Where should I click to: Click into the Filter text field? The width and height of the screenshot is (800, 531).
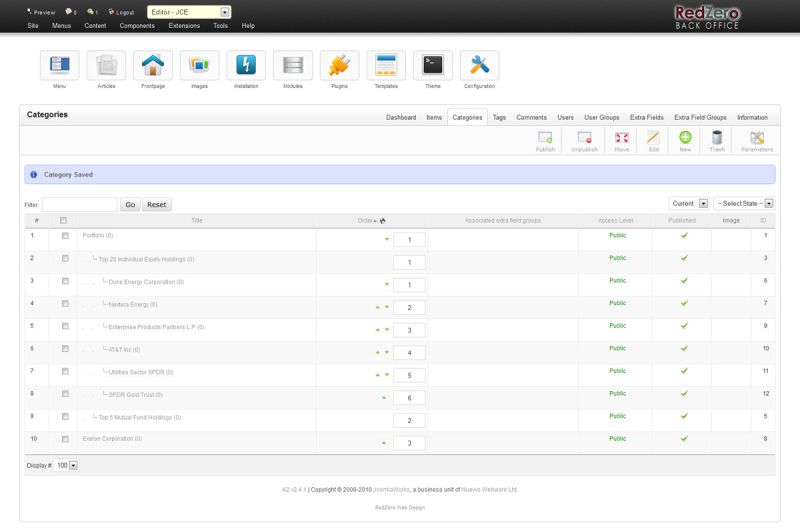pos(80,205)
